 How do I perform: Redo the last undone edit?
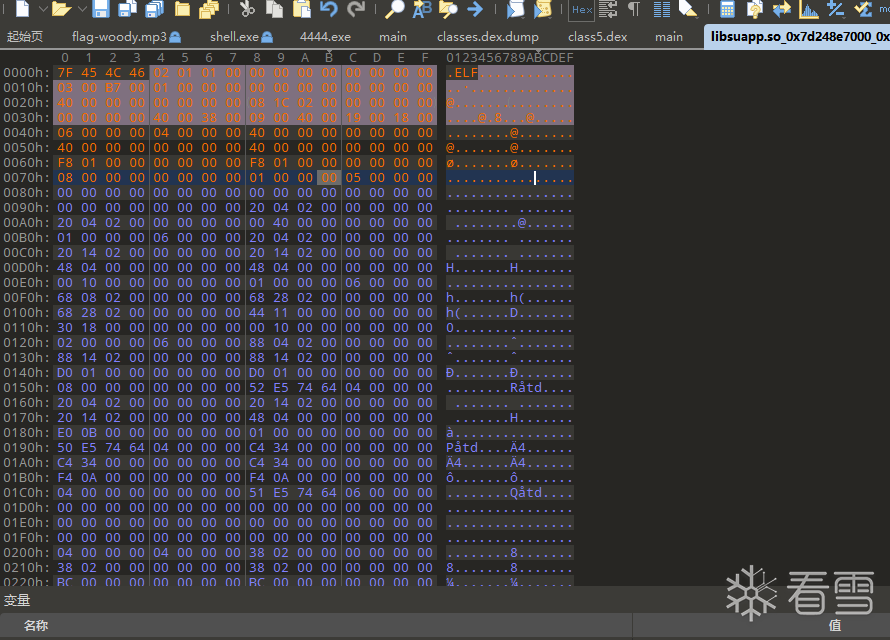click(x=356, y=9)
